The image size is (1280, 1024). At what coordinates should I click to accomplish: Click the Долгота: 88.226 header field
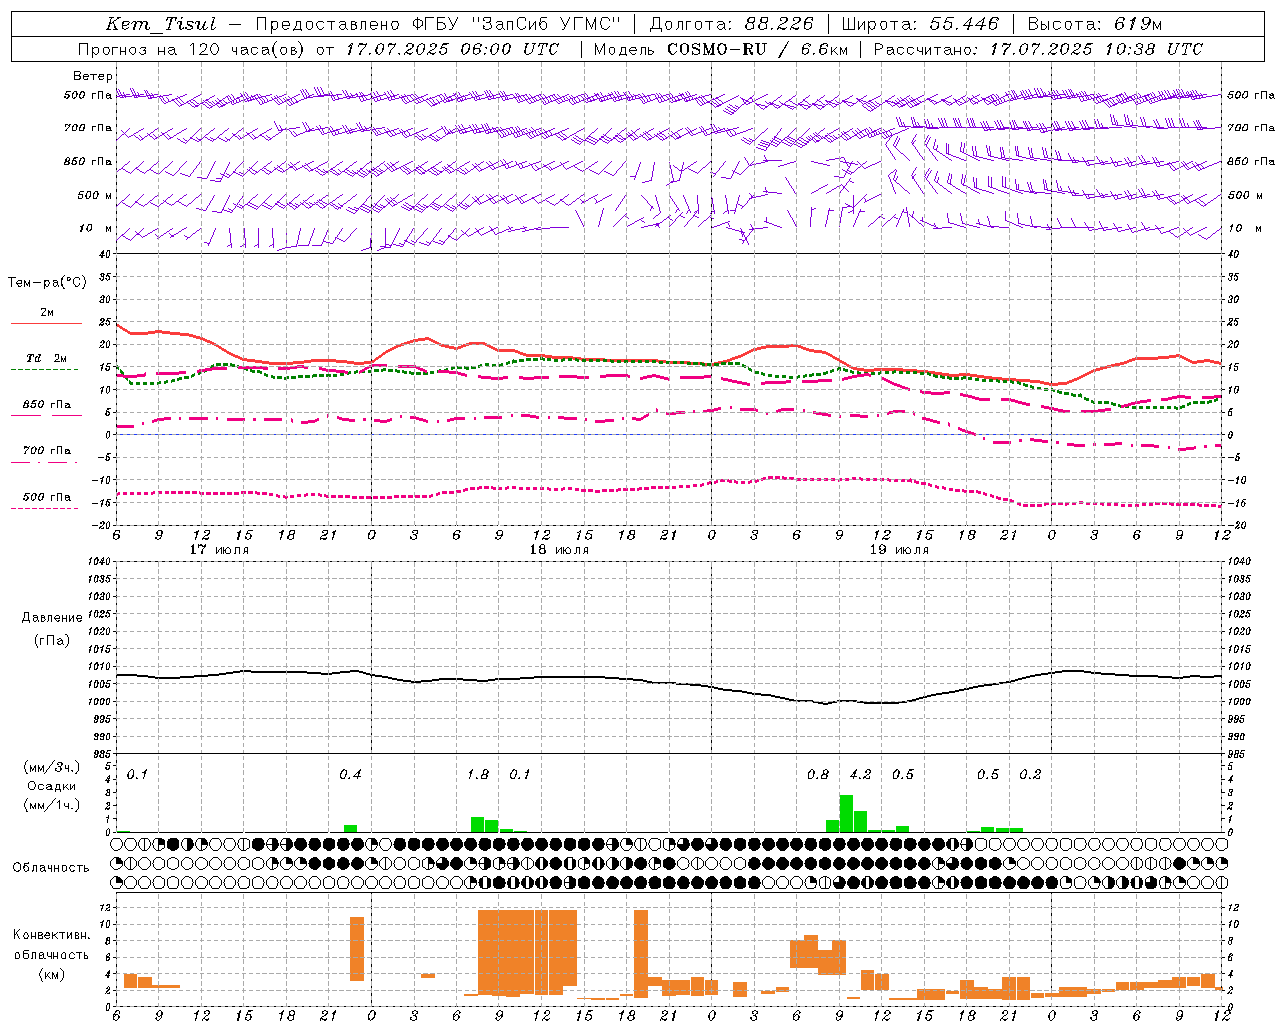tap(731, 24)
